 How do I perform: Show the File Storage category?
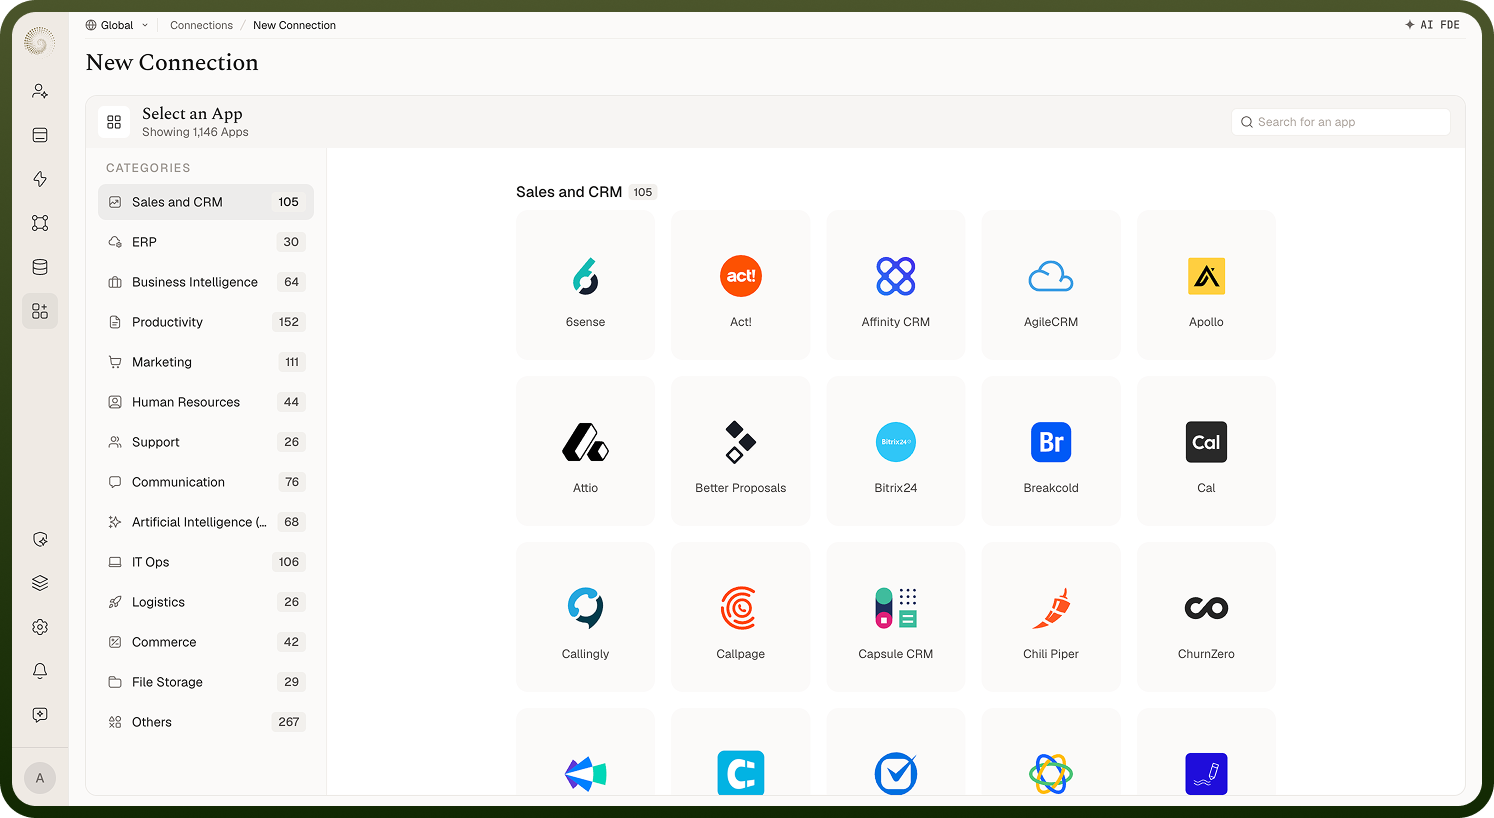tap(206, 682)
